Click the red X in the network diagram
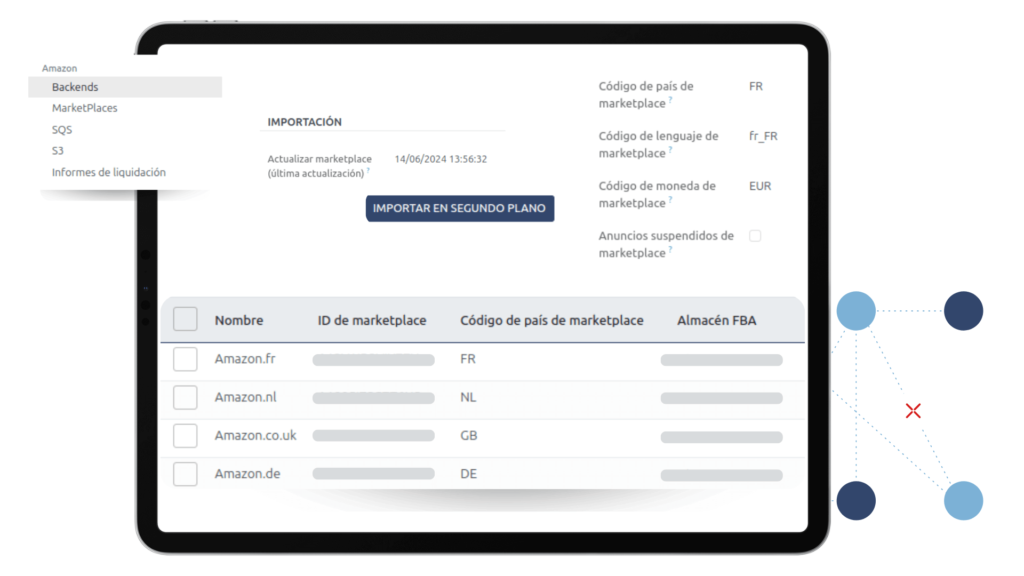1024x576 pixels. coord(912,410)
